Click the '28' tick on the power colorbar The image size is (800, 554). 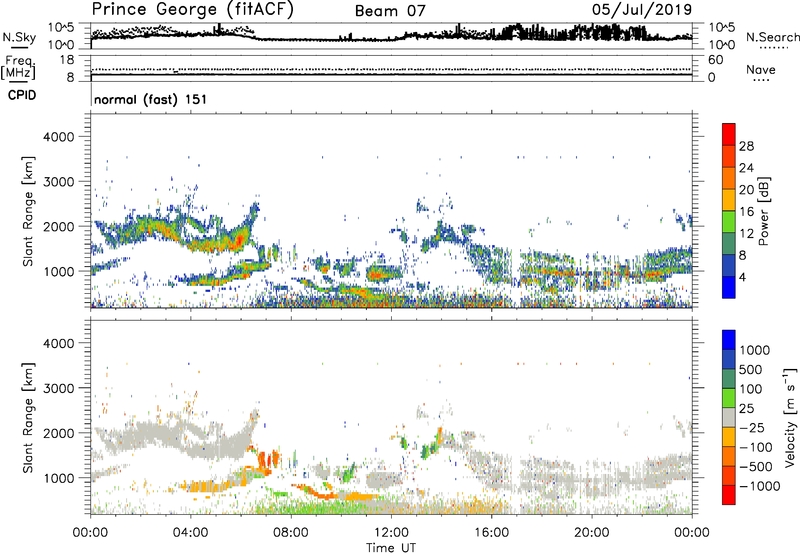746,146
